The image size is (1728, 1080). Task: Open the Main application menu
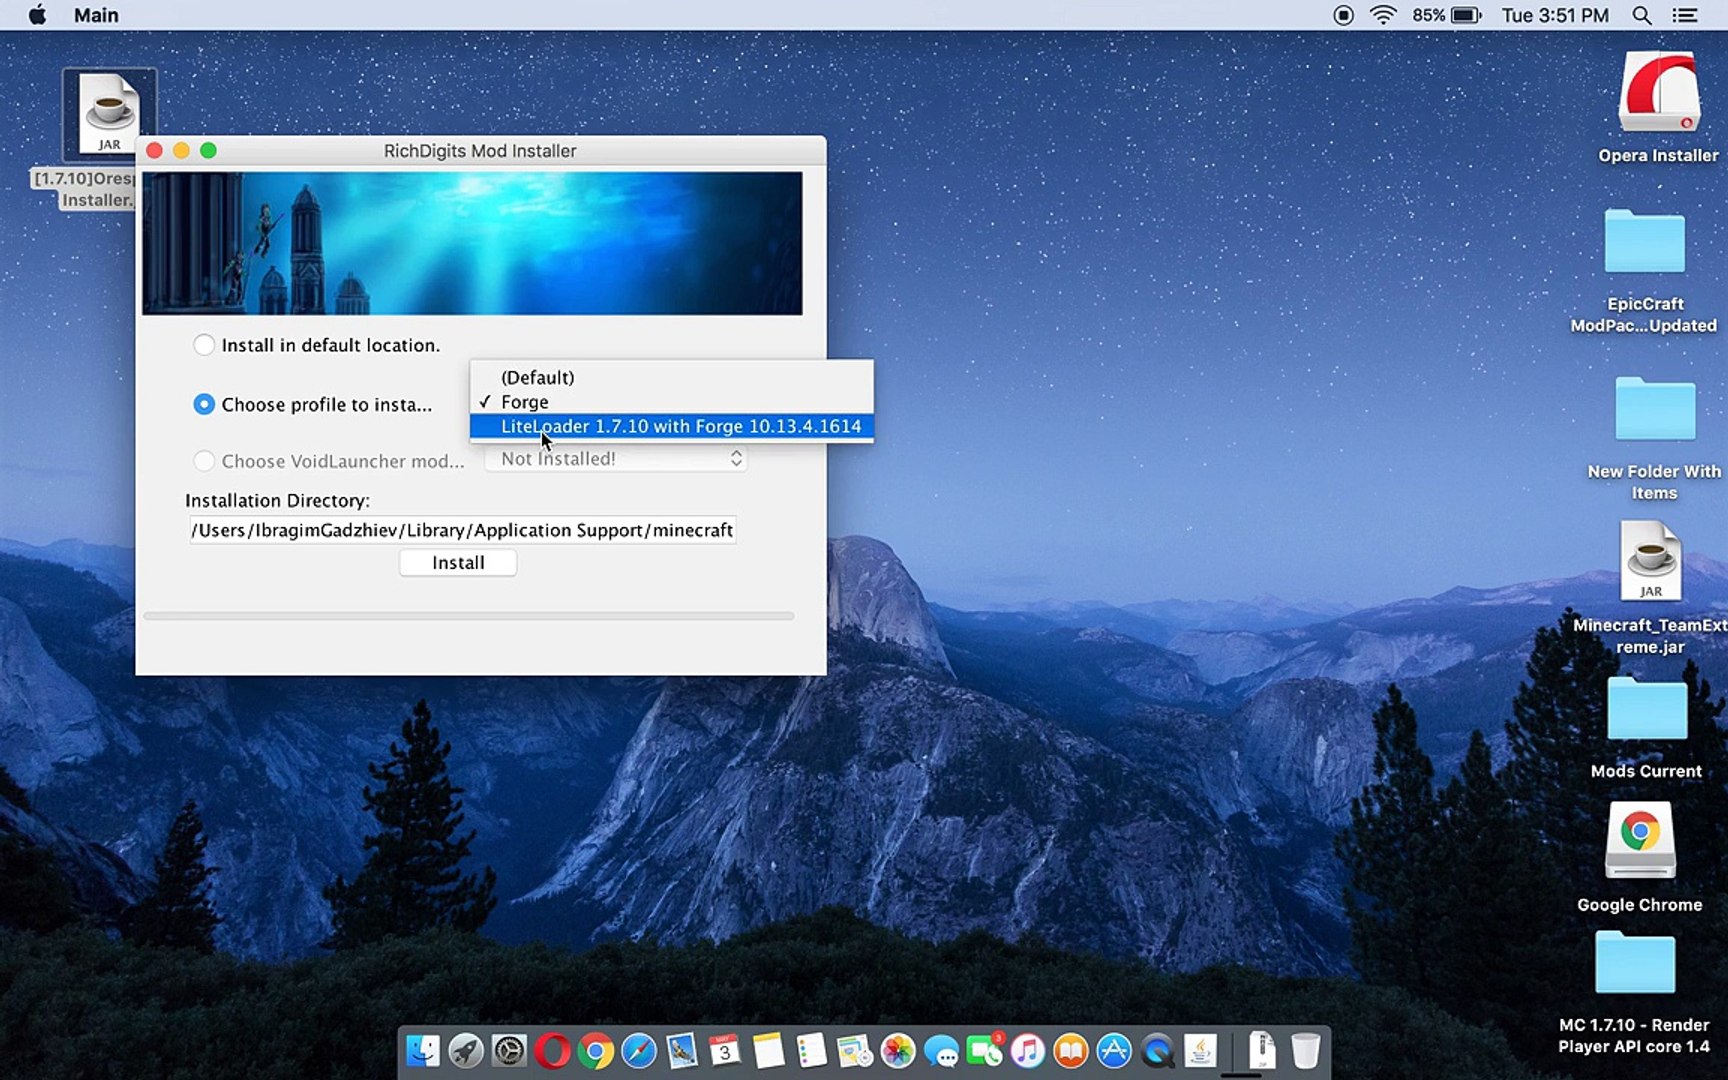(96, 15)
